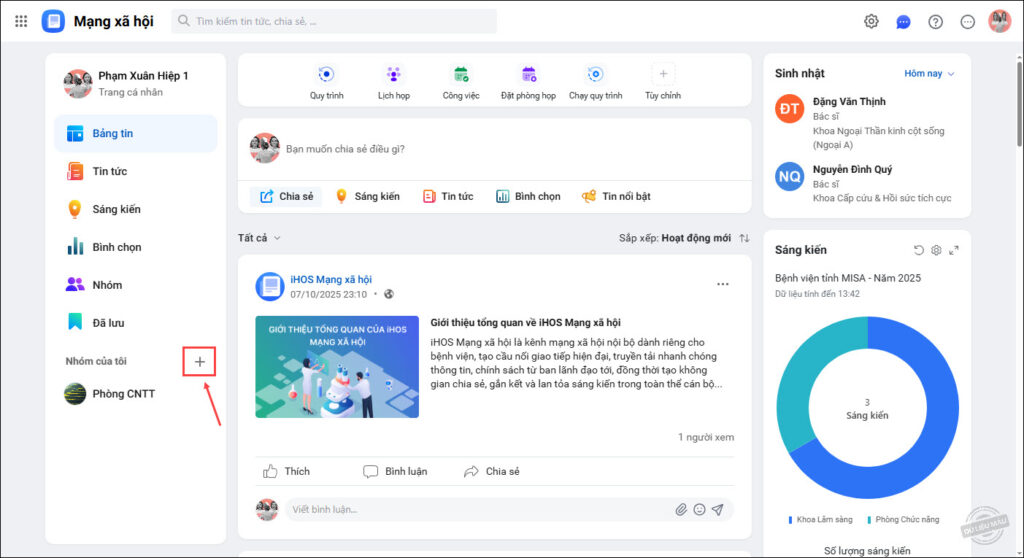Expand the Sáng kiến widget fullscreen
The width and height of the screenshot is (1024, 558).
(953, 250)
